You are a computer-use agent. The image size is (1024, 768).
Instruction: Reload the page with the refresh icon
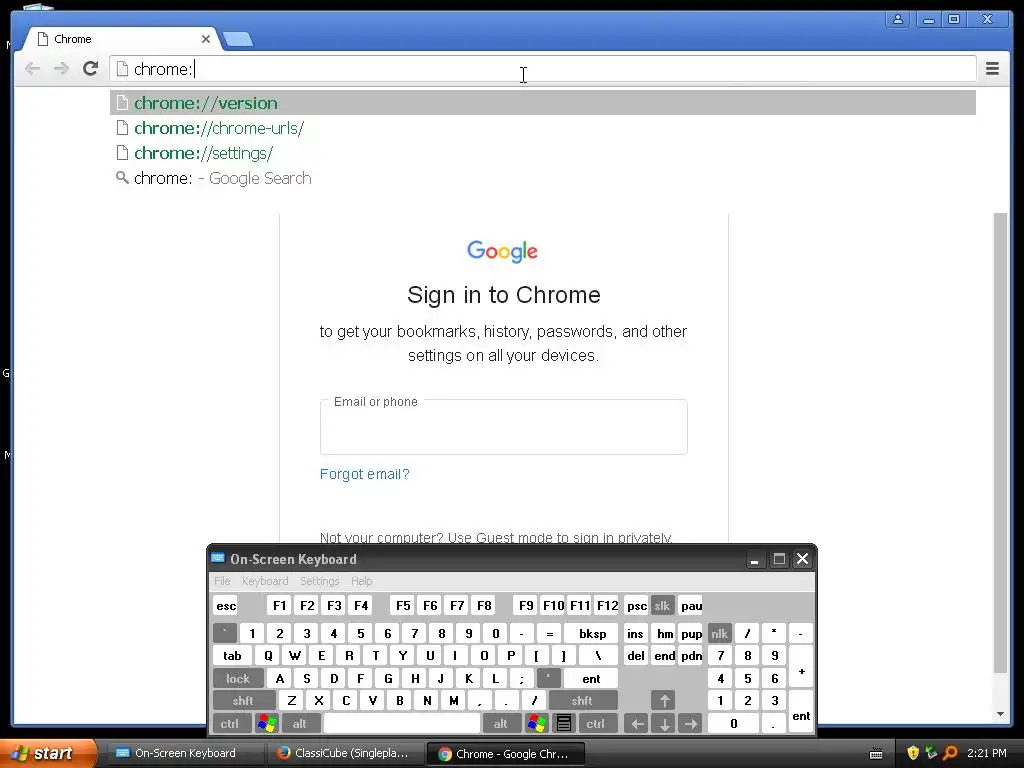[90, 69]
